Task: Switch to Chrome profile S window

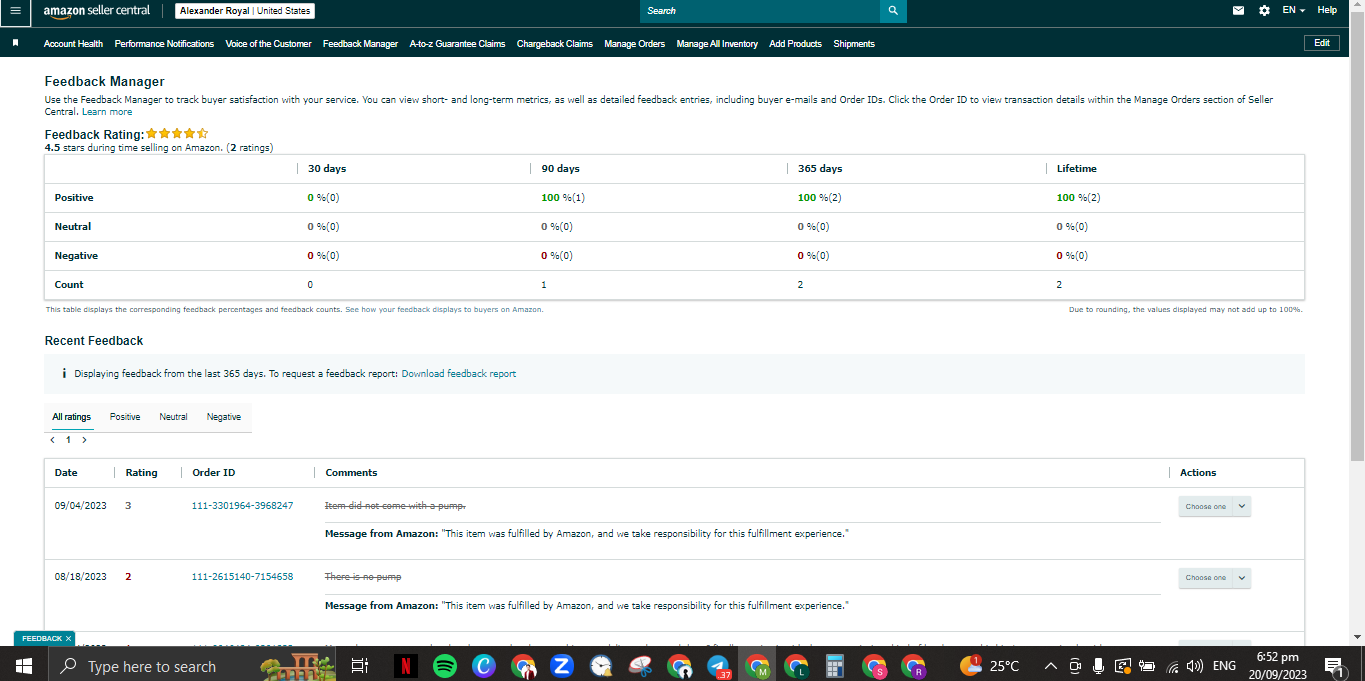Action: pyautogui.click(x=874, y=665)
